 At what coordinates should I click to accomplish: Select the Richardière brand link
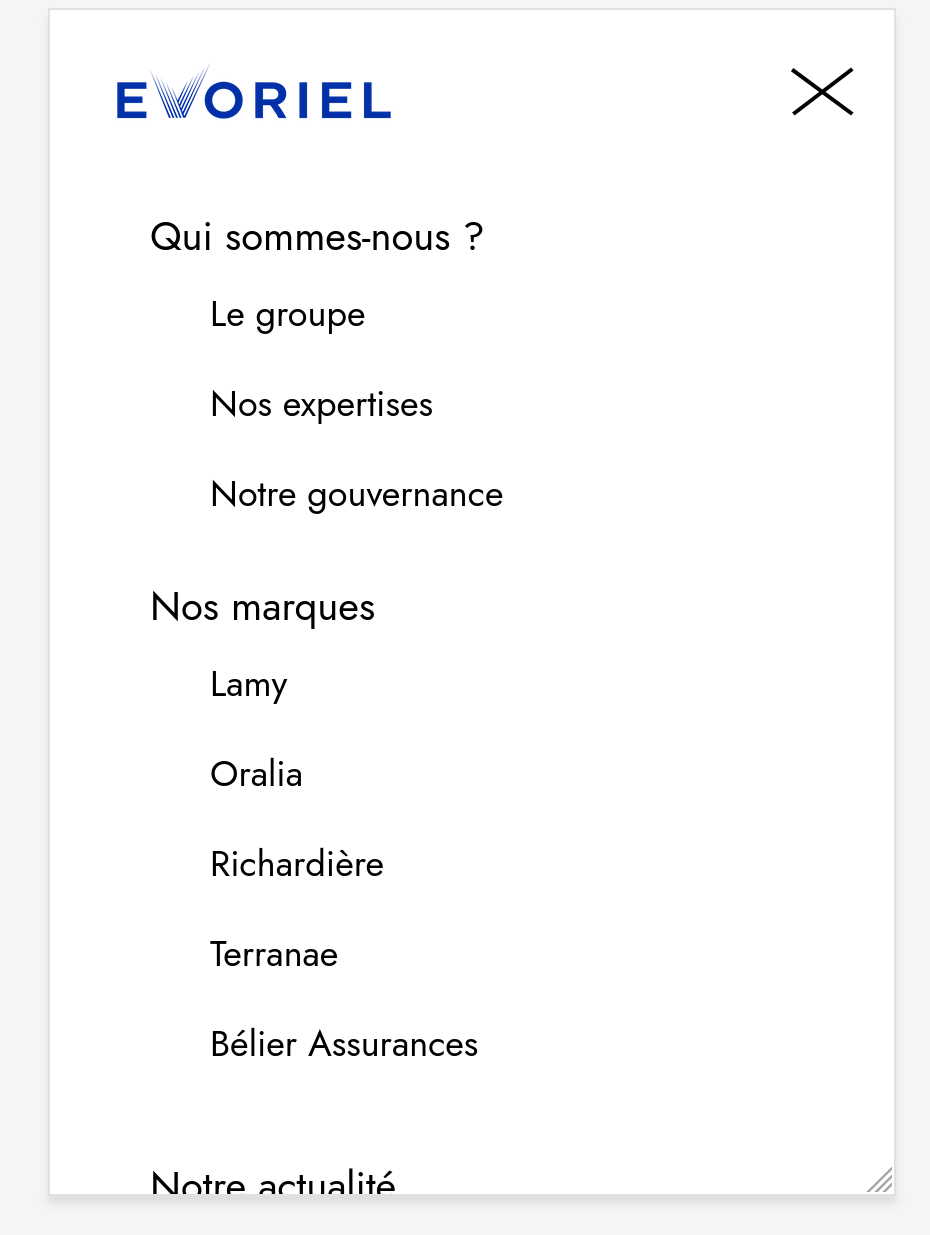[296, 864]
